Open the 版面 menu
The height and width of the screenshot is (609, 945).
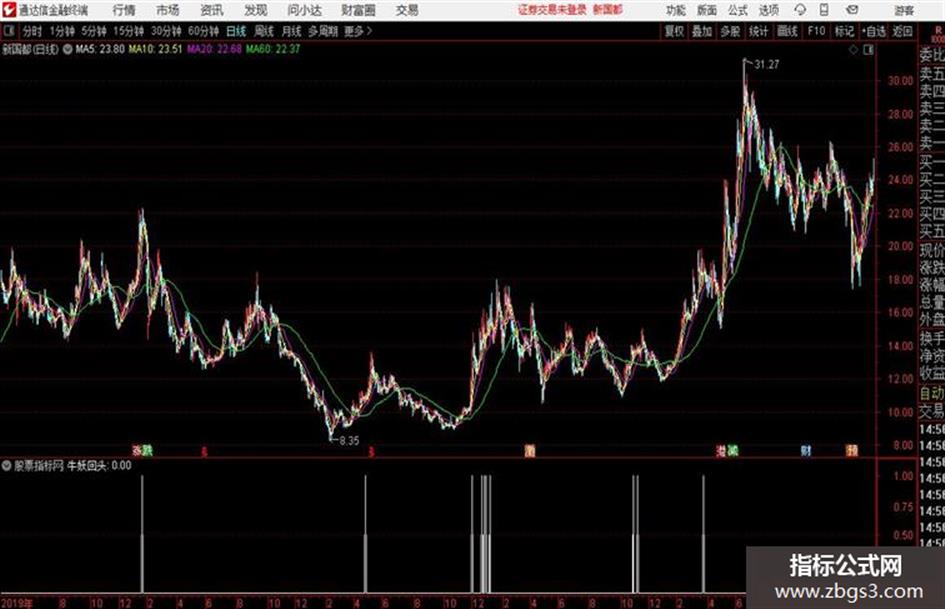(x=706, y=10)
